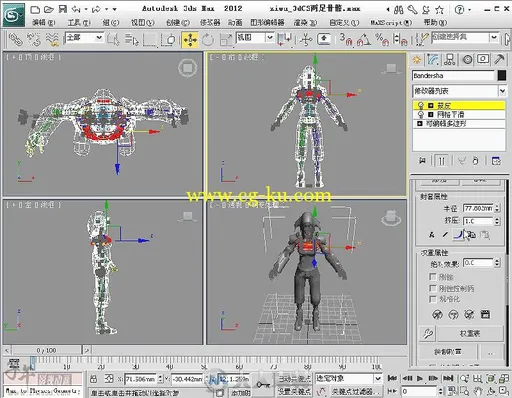The image size is (512, 398).
Task: Click the Configure Modifier Sets icon
Action: [x=496, y=161]
